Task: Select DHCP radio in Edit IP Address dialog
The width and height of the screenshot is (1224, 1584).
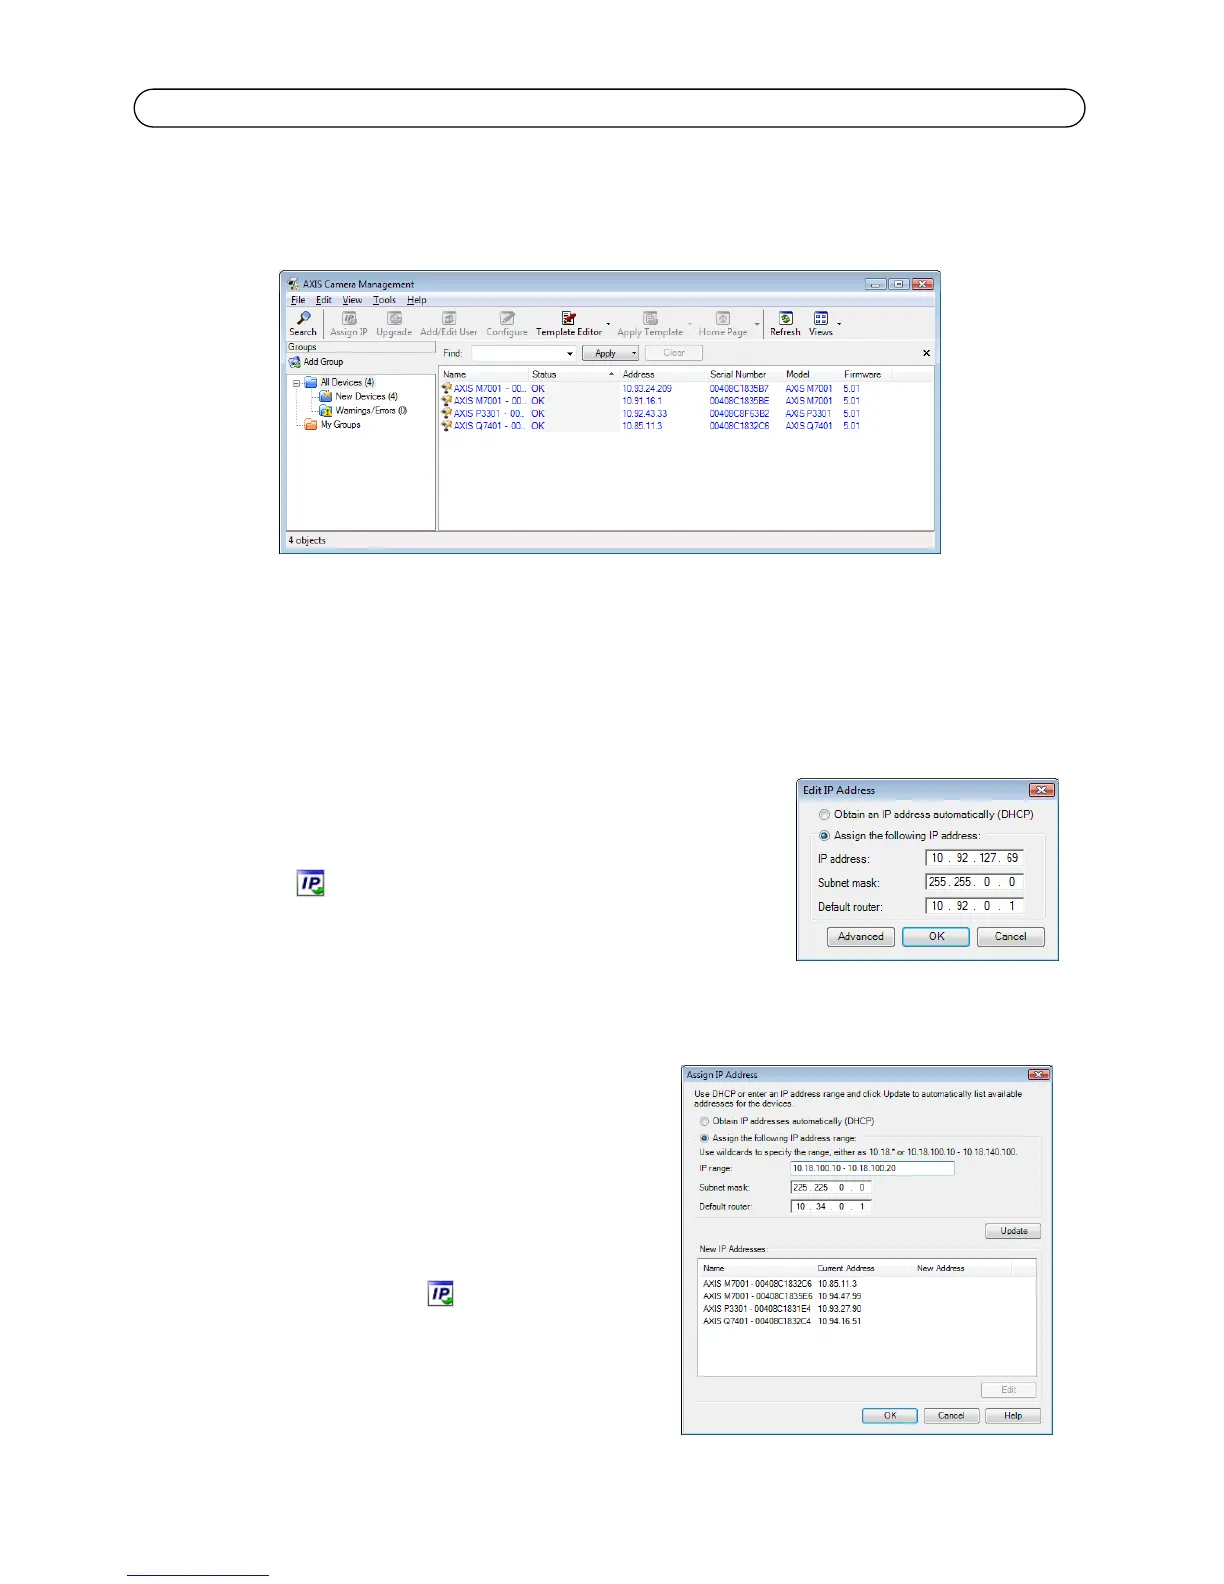Action: (x=824, y=814)
